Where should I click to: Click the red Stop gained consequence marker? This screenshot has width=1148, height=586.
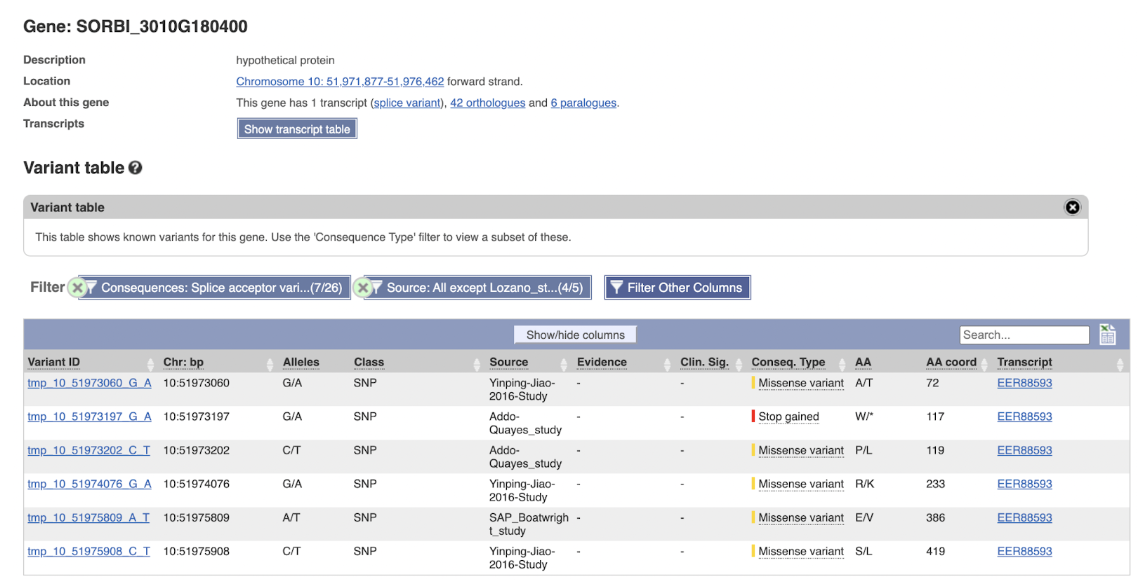(x=753, y=417)
